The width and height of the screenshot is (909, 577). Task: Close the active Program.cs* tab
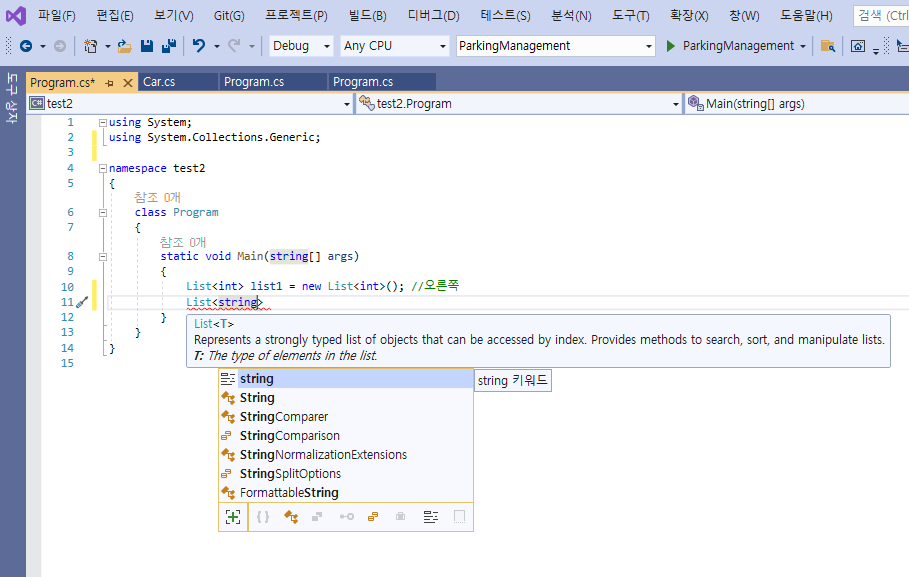tap(128, 84)
